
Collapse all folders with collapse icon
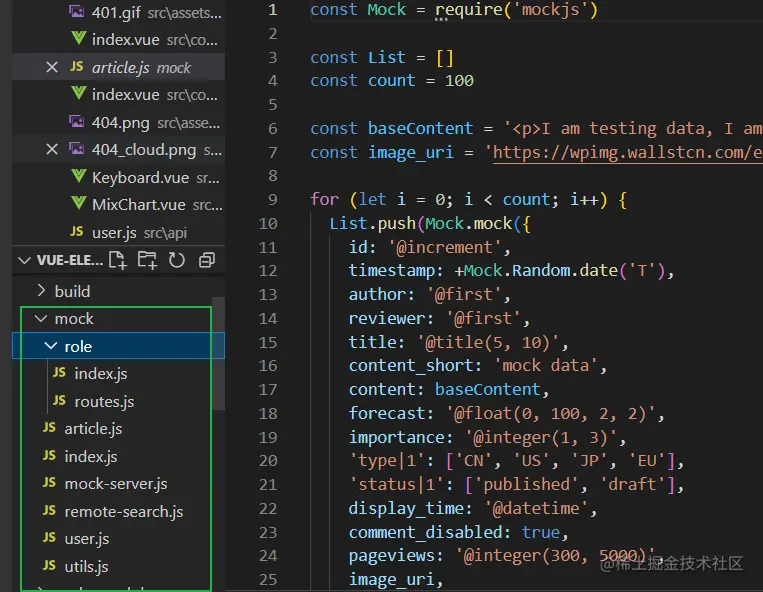click(x=207, y=260)
